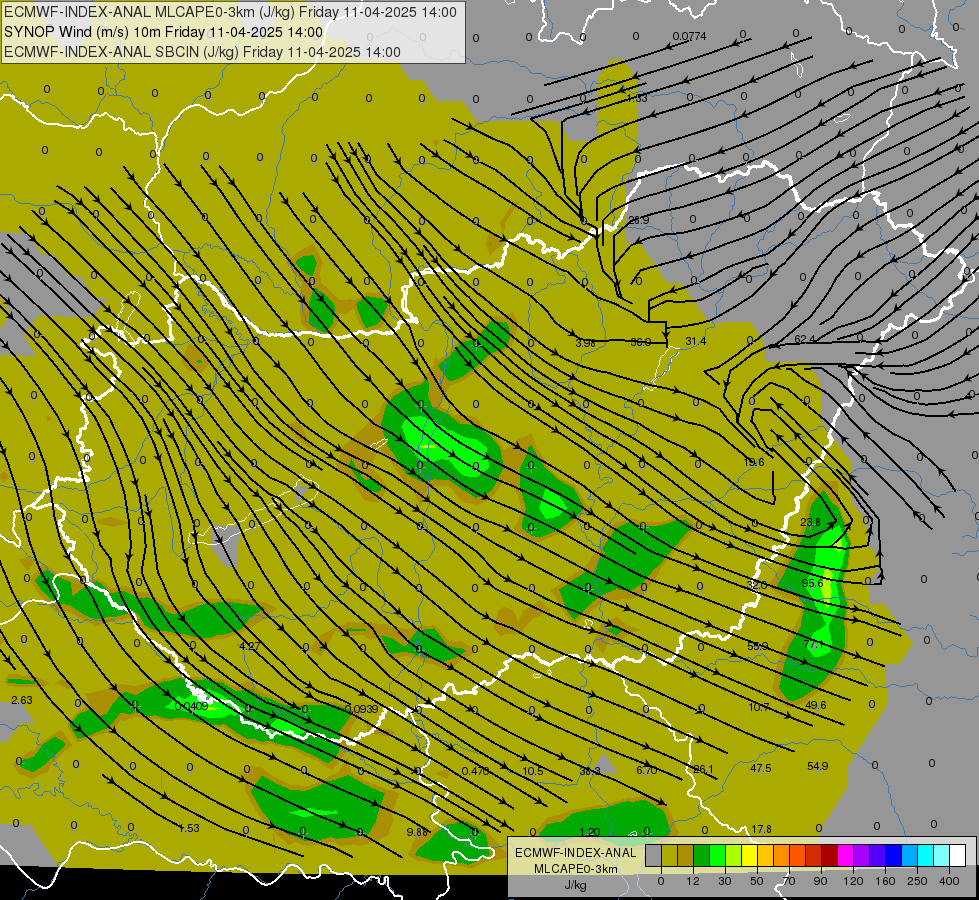Click the white legend swatch
The width and height of the screenshot is (979, 900).
[958, 855]
